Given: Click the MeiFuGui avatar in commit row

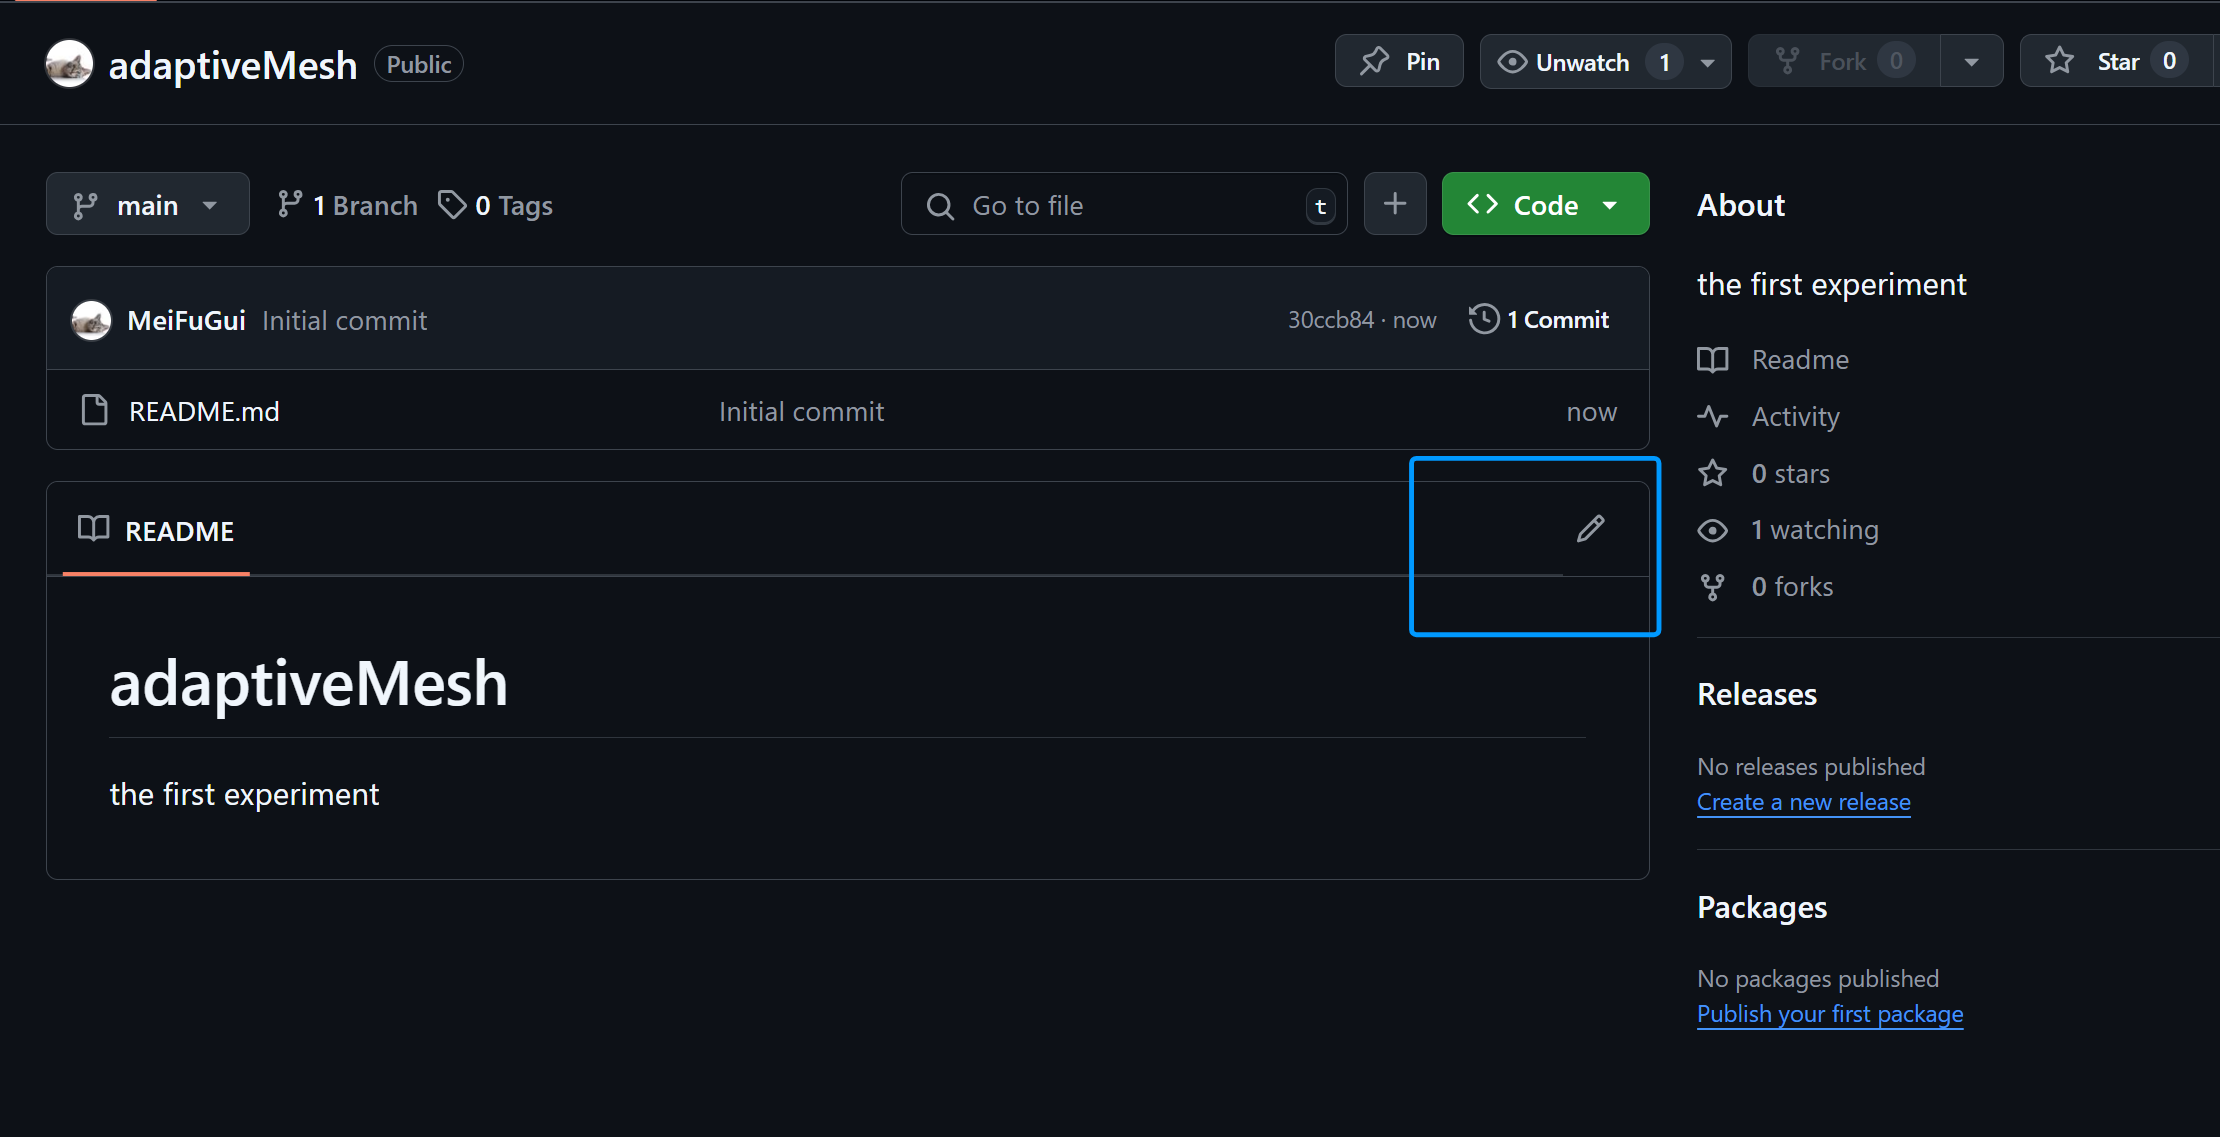Looking at the screenshot, I should click(91, 321).
